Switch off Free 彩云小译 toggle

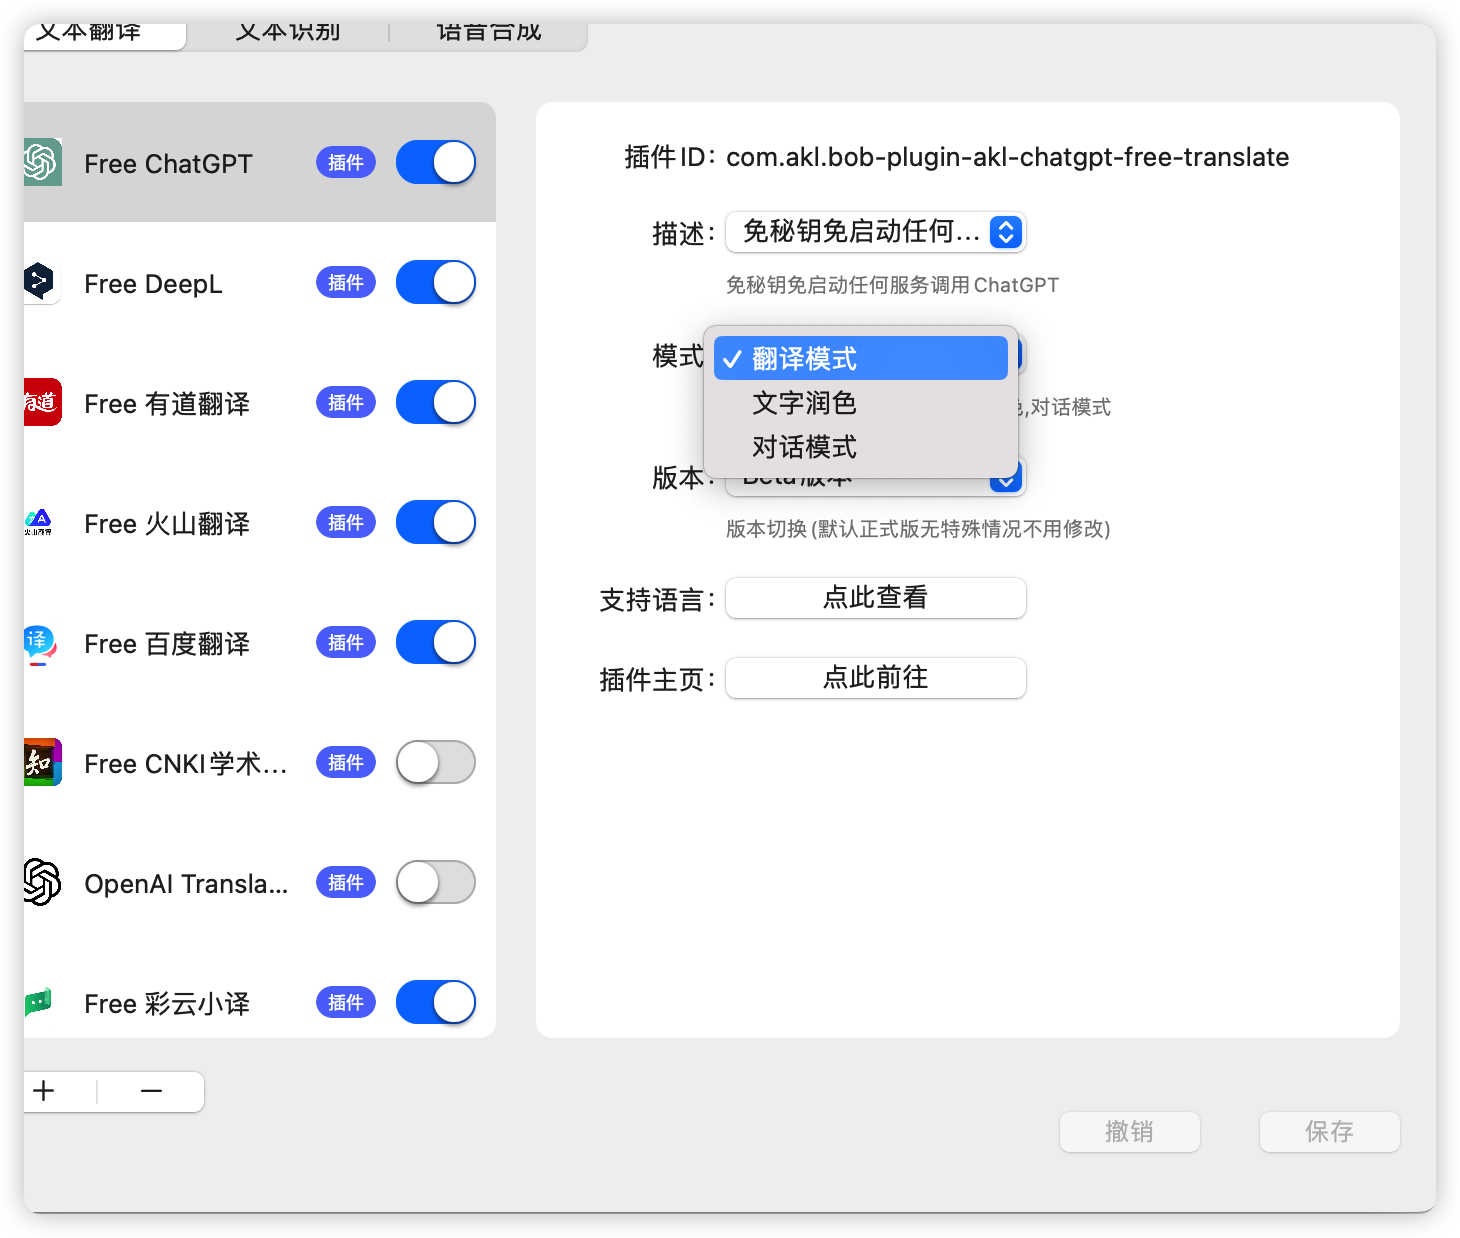(436, 1002)
